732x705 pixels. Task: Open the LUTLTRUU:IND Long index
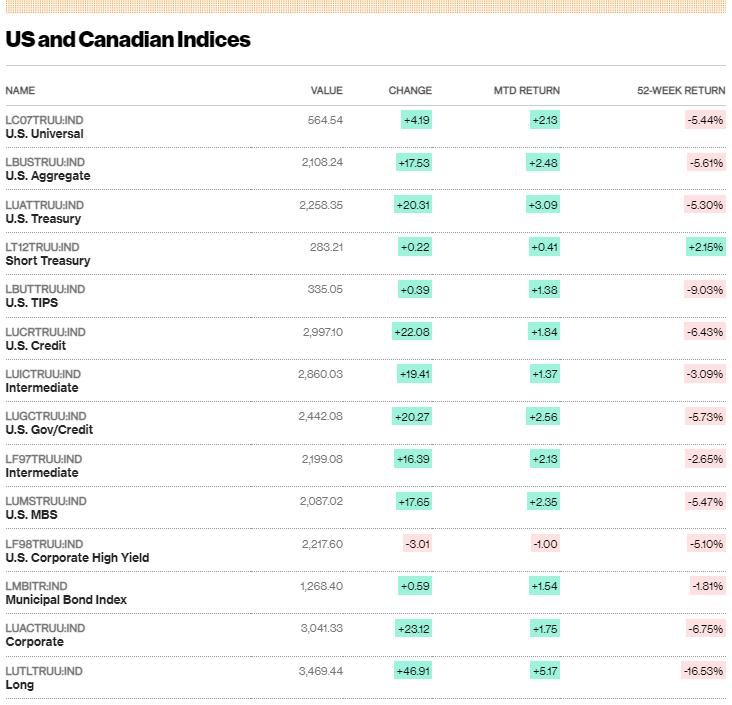click(x=44, y=671)
